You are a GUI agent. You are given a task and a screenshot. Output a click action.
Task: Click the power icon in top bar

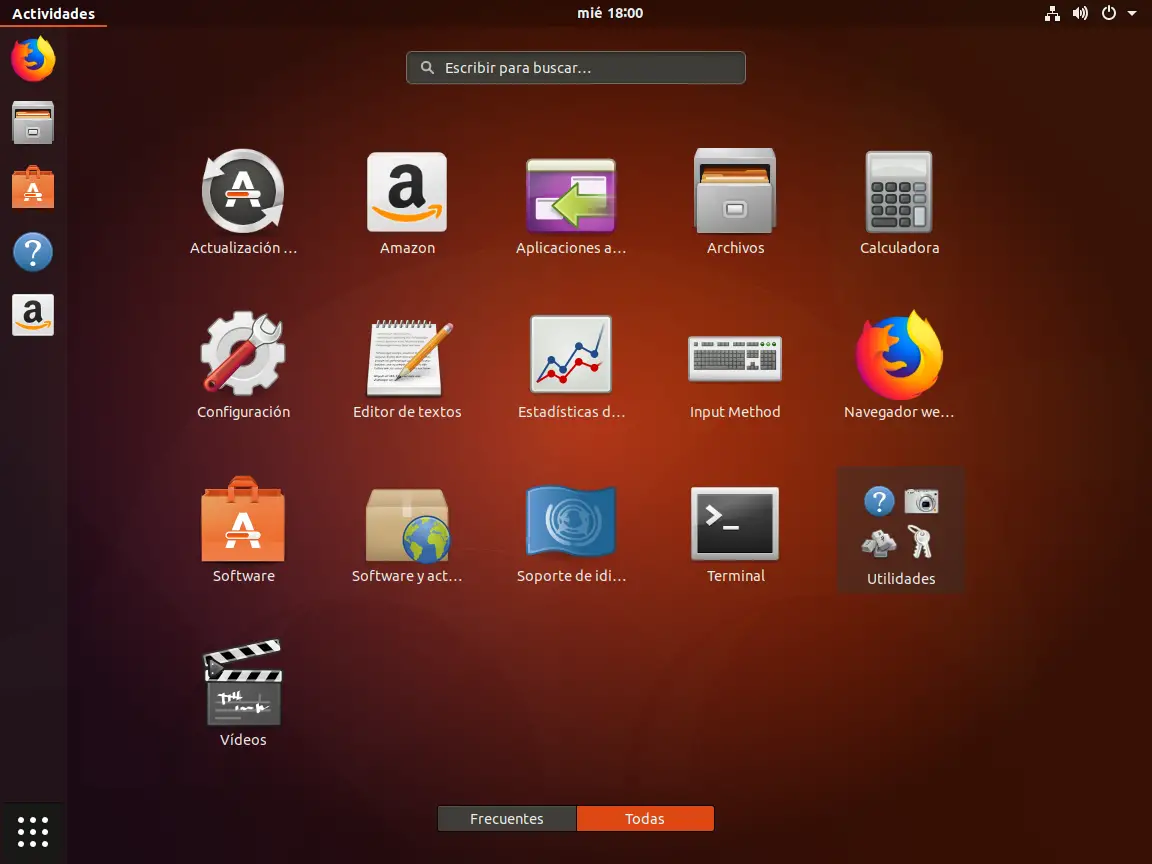point(1109,13)
